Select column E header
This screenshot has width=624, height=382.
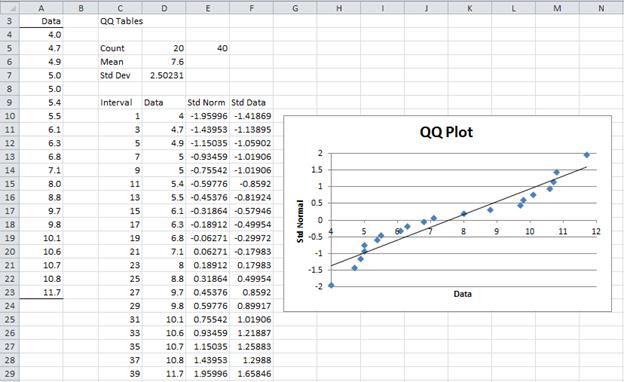tap(208, 8)
